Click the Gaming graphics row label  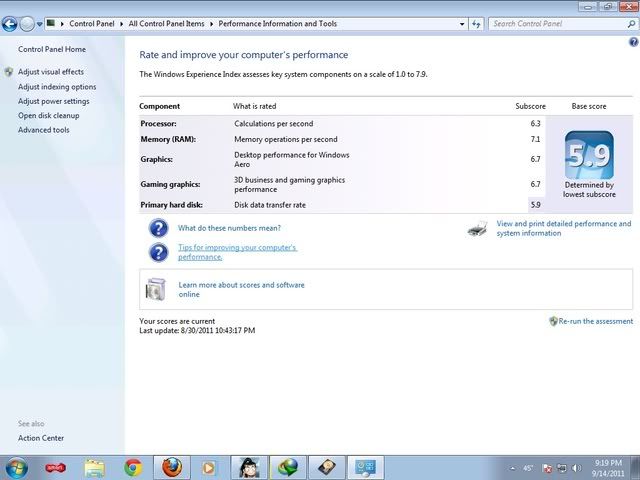coord(170,184)
